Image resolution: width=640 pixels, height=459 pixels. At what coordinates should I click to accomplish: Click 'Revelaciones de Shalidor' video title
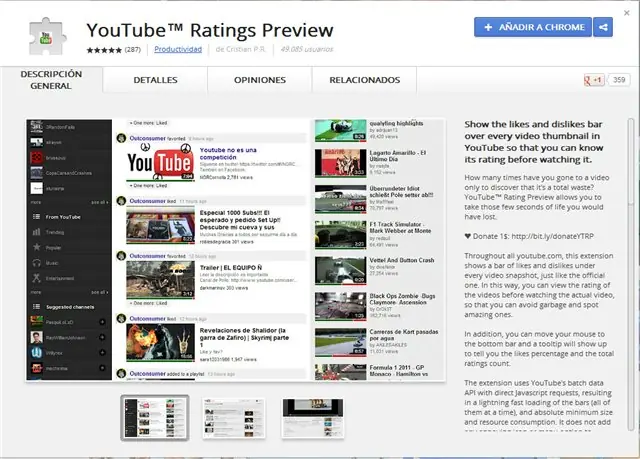[244, 337]
